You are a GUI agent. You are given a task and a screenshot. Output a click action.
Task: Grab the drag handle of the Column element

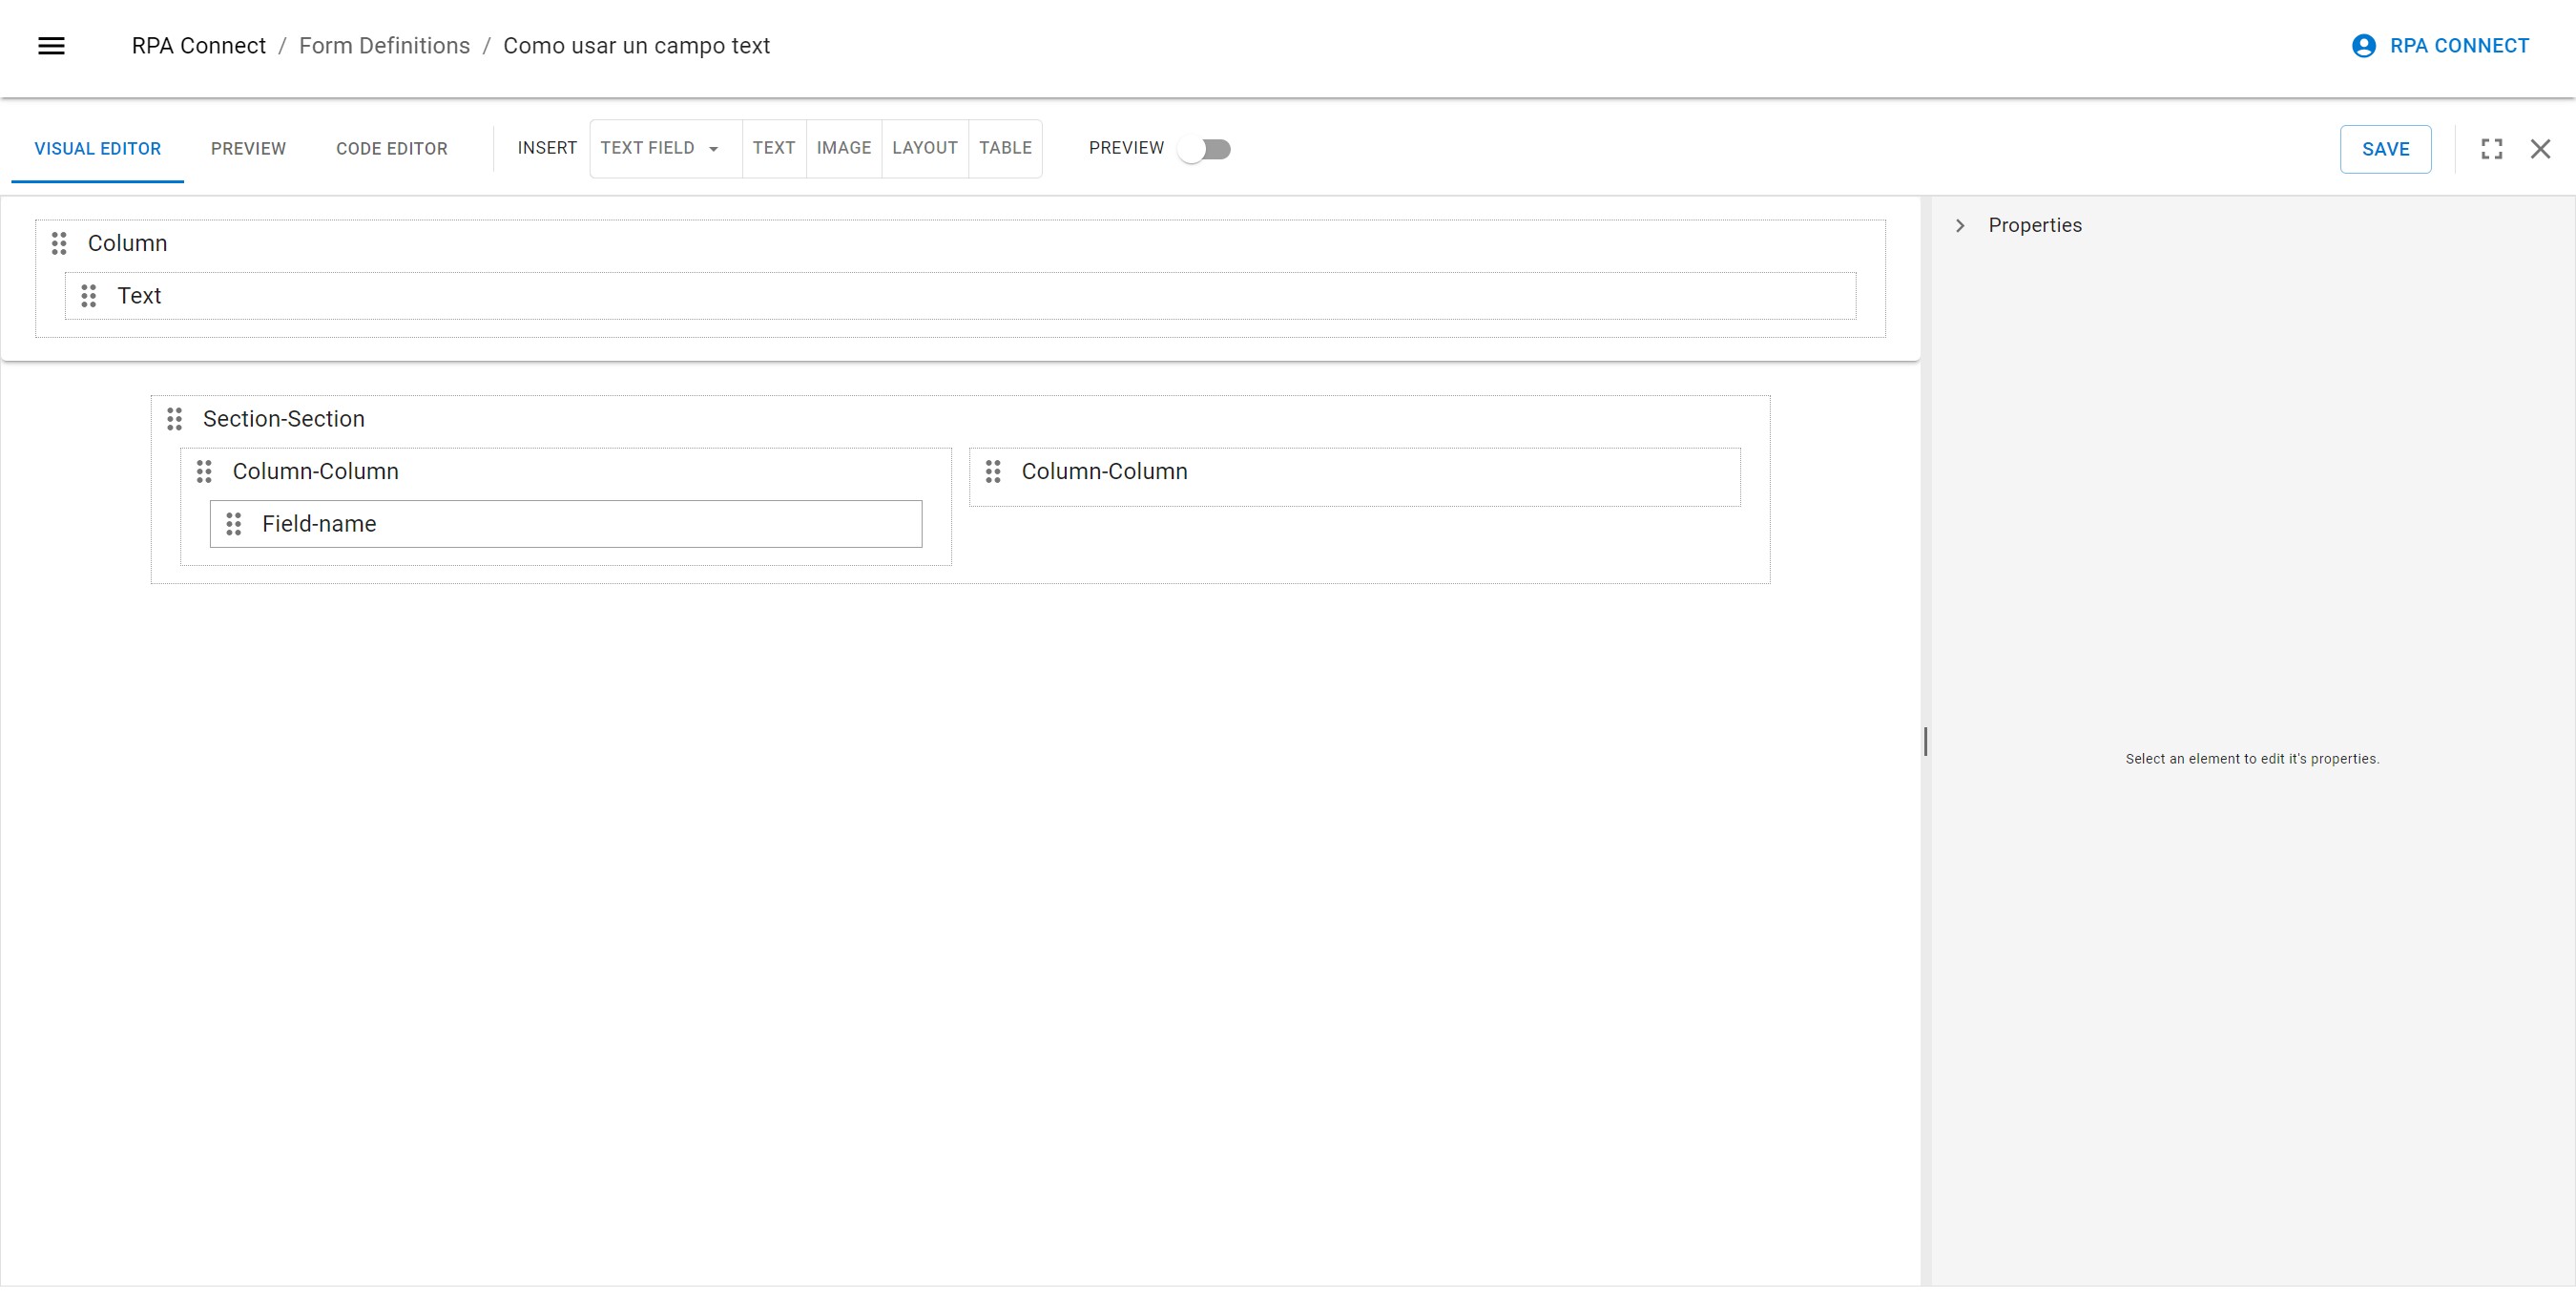58,243
